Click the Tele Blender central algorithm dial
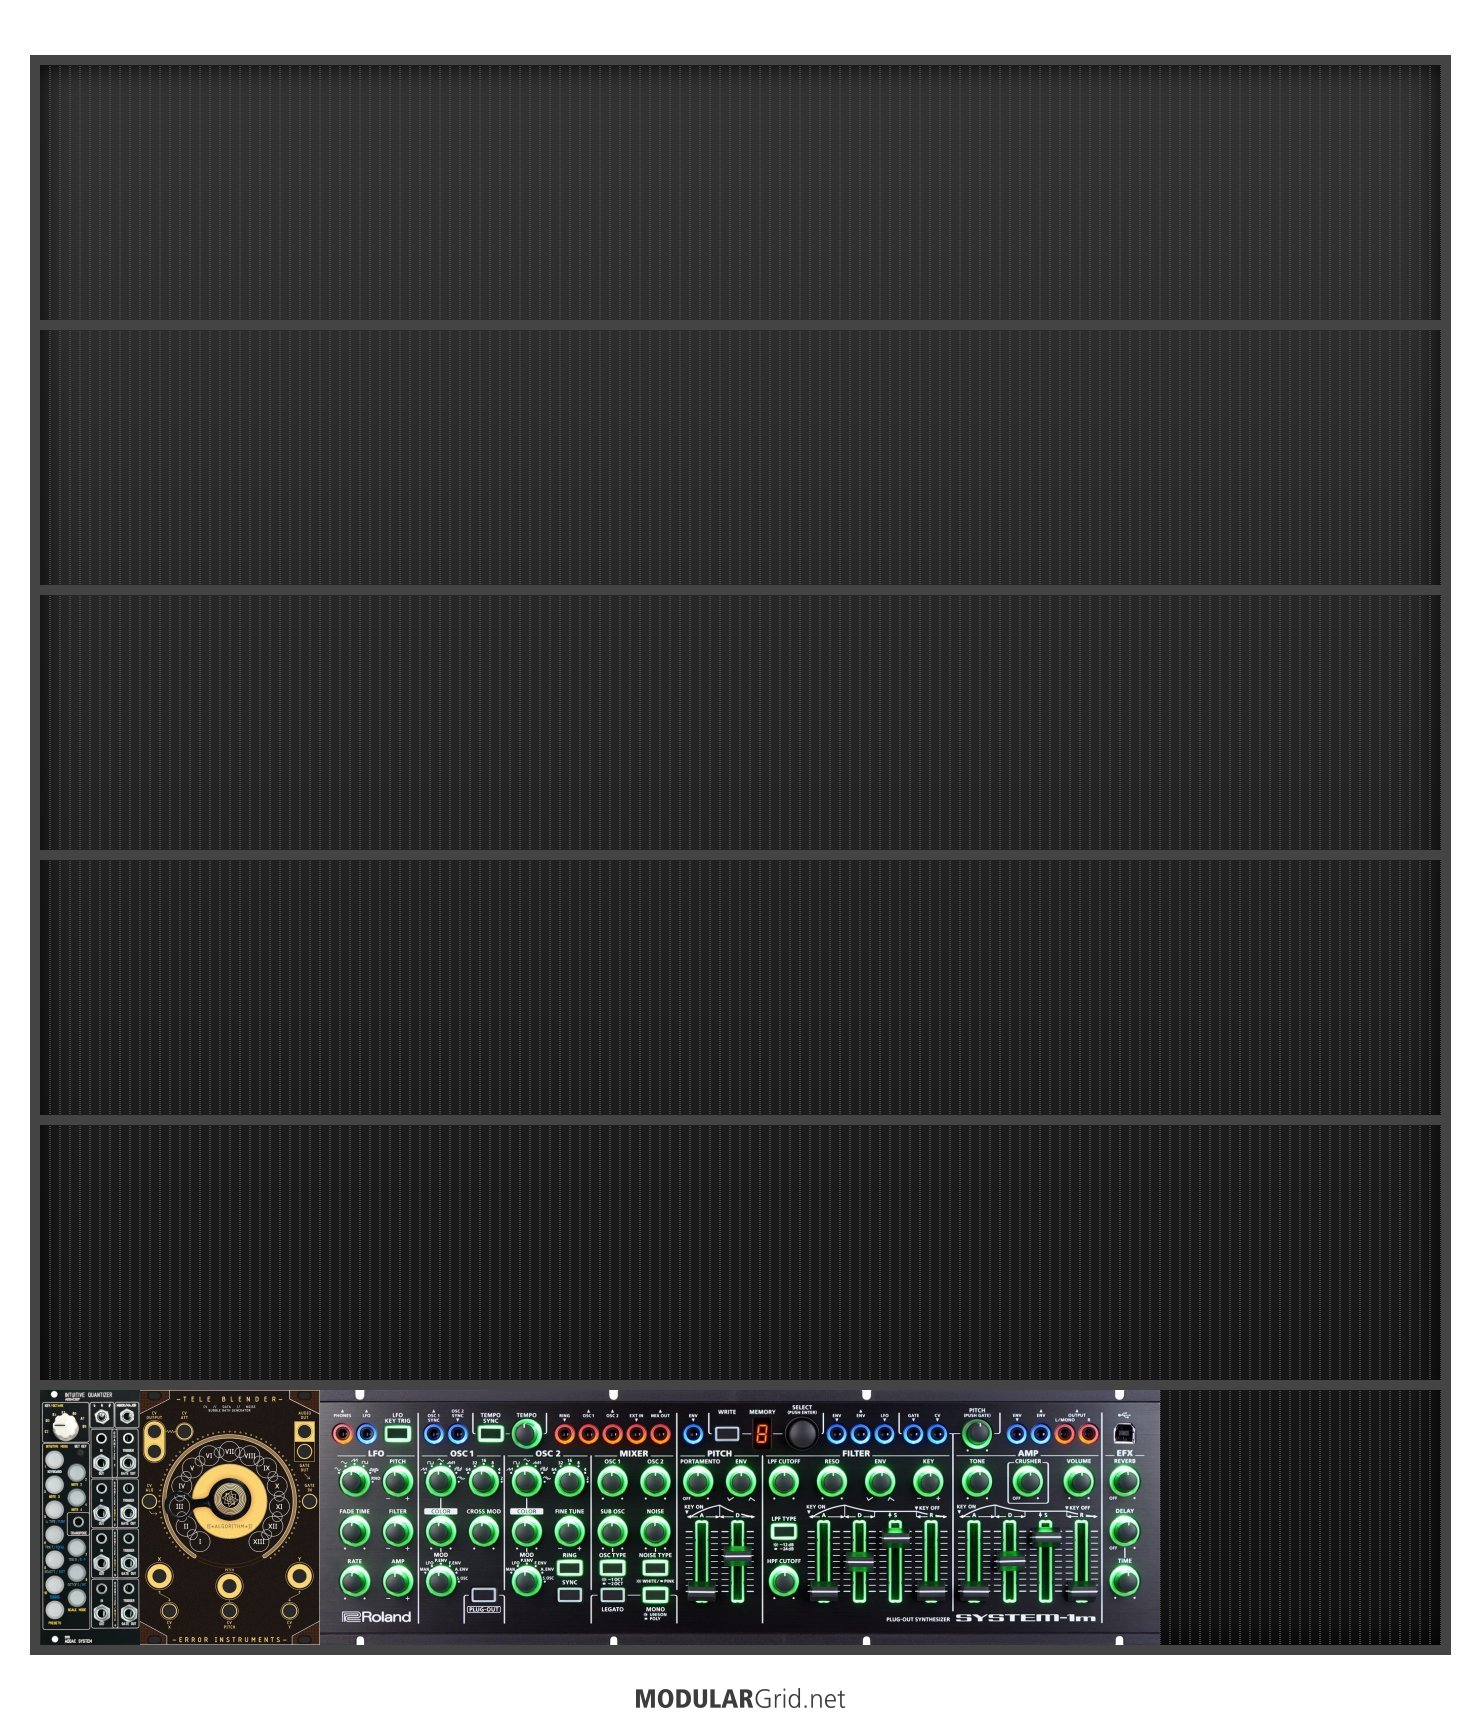Image resolution: width=1481 pixels, height=1720 pixels. tap(229, 1497)
